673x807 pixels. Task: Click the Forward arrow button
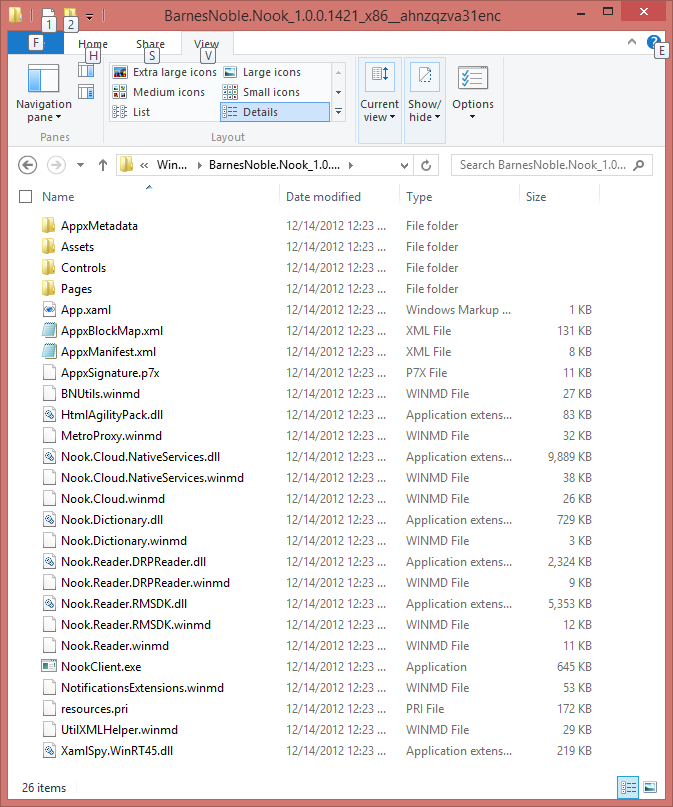(57, 165)
